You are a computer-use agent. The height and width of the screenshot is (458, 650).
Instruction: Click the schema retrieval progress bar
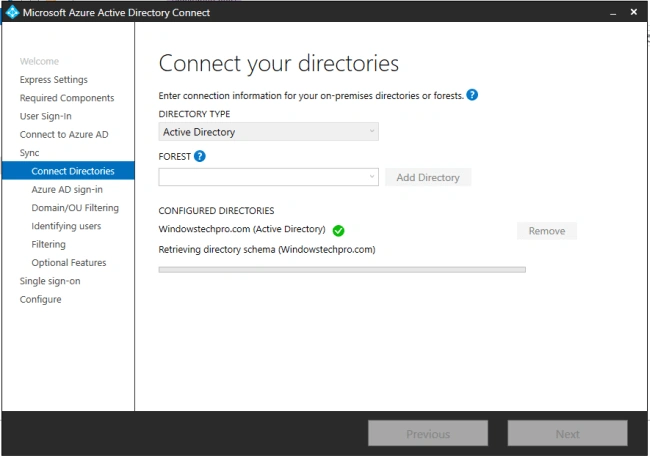point(342,269)
